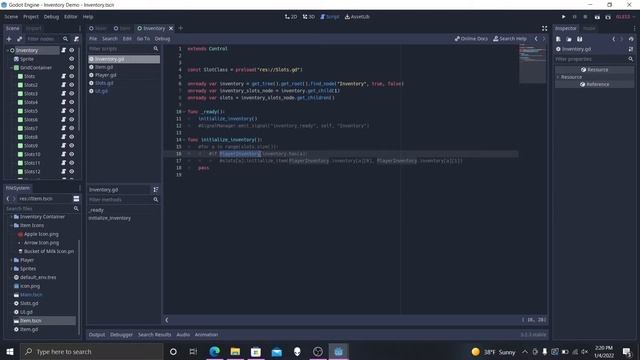Toggle visibility of Slots11 node
The height and width of the screenshot is (360, 640).
click(x=71, y=163)
